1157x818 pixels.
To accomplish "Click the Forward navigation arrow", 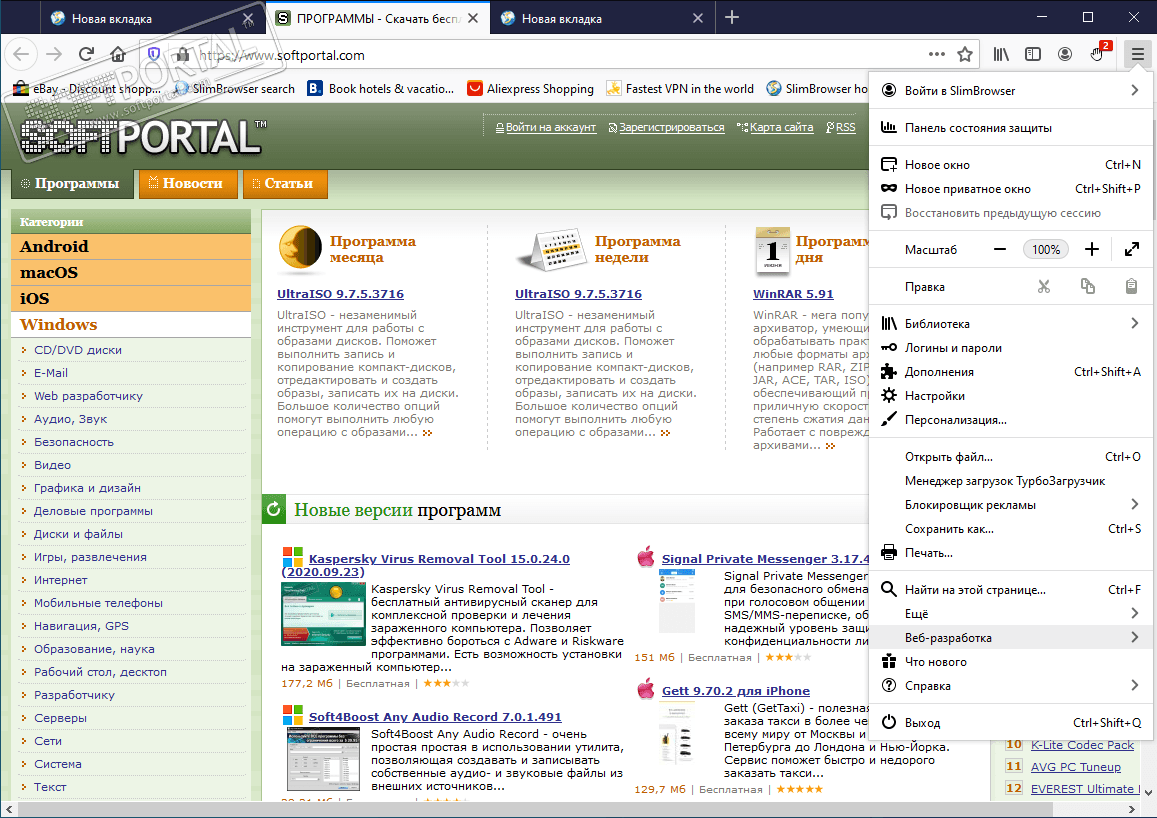I will pyautogui.click(x=54, y=54).
